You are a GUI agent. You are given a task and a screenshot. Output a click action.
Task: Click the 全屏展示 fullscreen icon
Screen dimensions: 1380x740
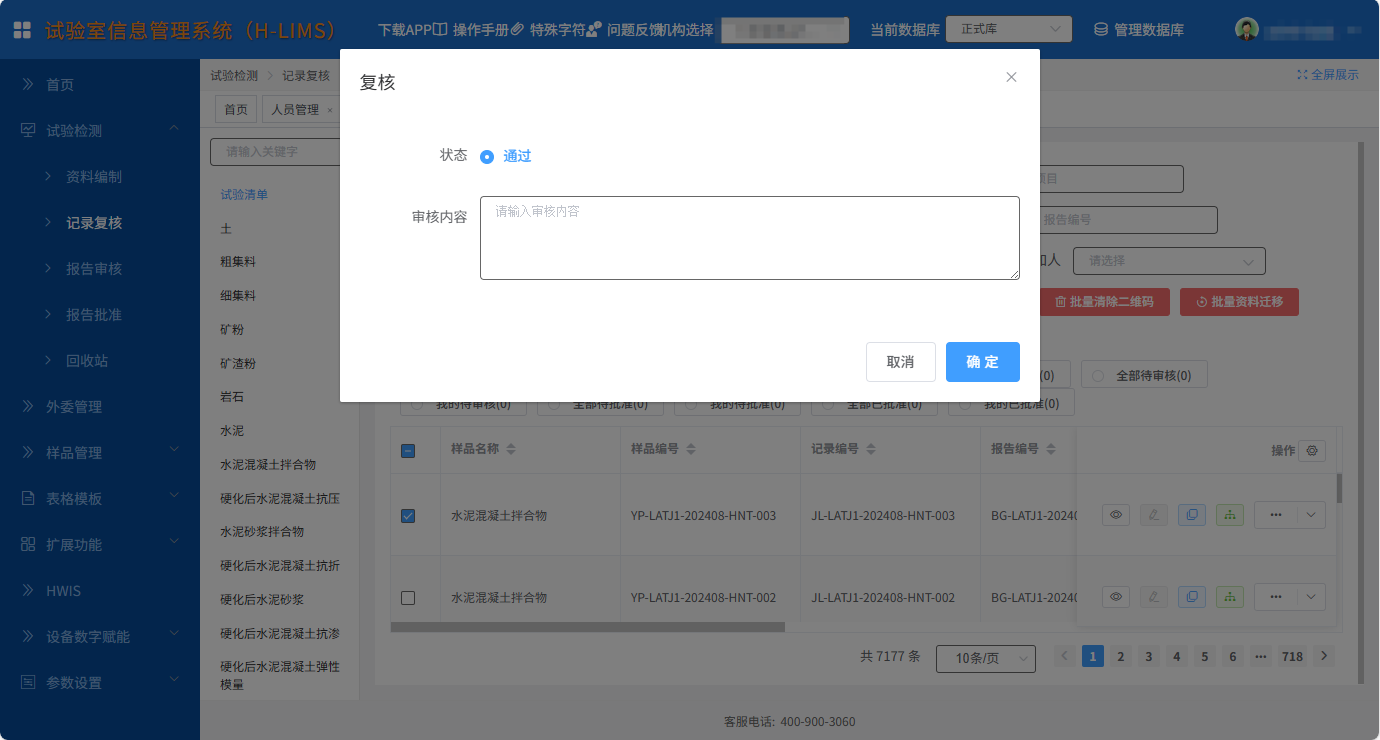pyautogui.click(x=1302, y=75)
